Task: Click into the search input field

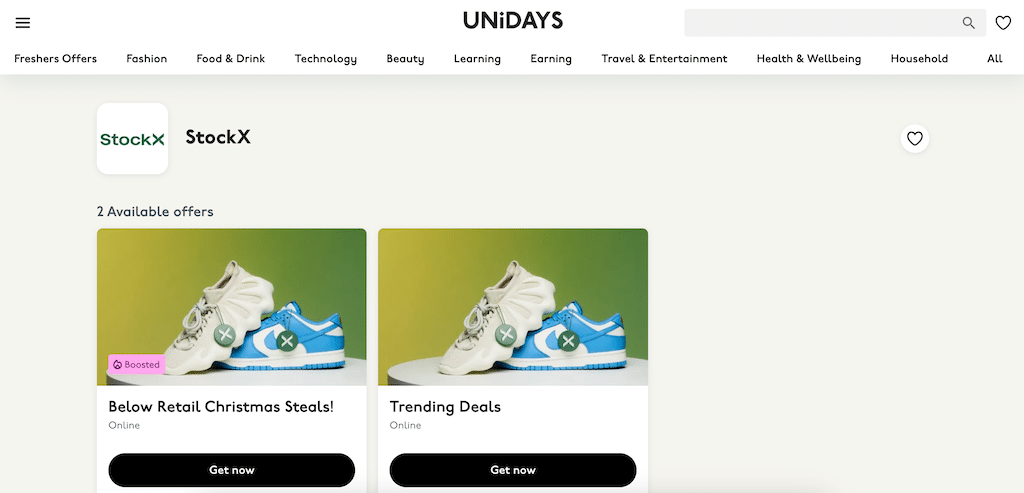Action: [823, 23]
